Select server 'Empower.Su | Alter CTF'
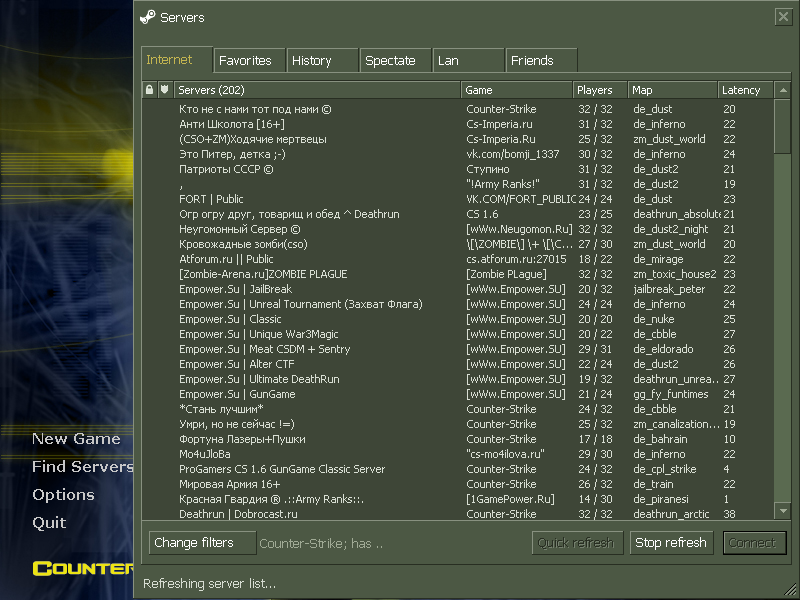The height and width of the screenshot is (600, 800). click(x=458, y=364)
